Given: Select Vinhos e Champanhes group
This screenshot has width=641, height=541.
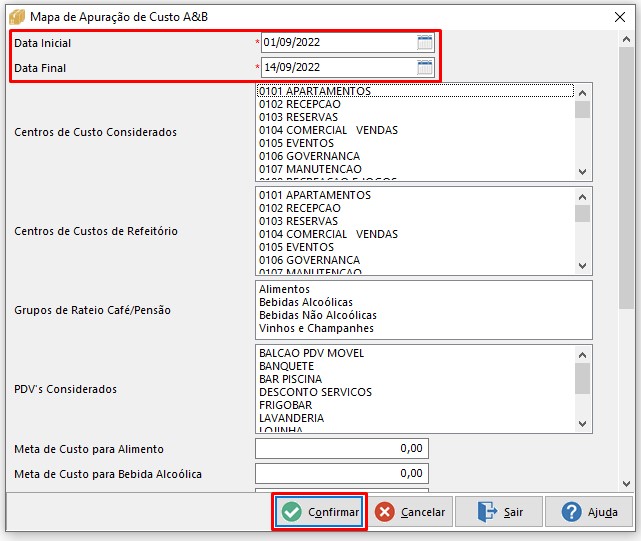Looking at the screenshot, I should pos(424,328).
